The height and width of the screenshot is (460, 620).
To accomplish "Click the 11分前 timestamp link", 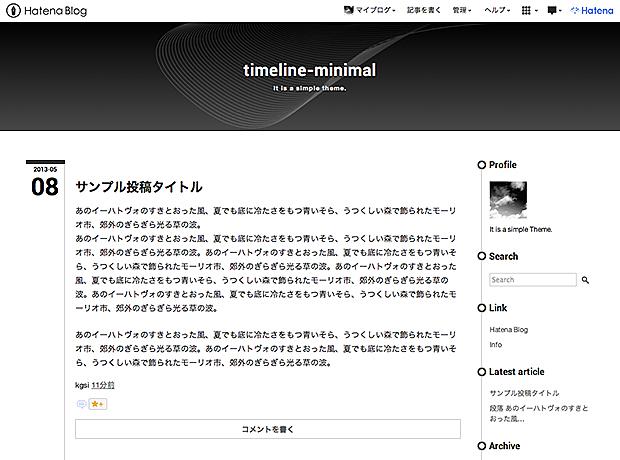I will [103, 385].
